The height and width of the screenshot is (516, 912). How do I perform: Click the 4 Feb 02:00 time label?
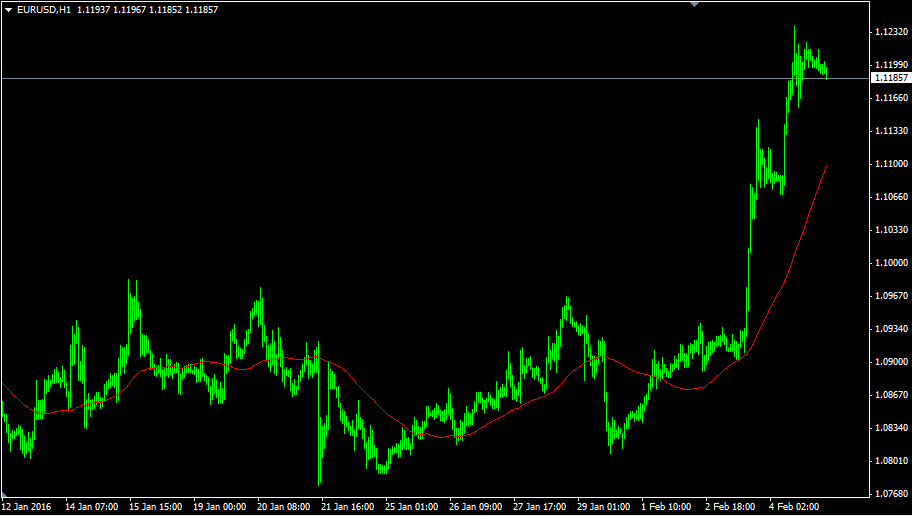[x=794, y=507]
